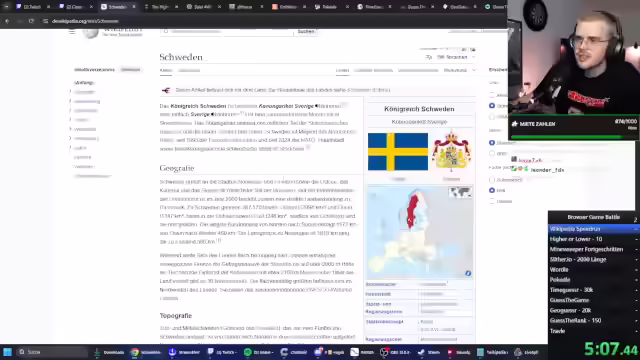Expand second section below Anfang in contents

(70, 101)
